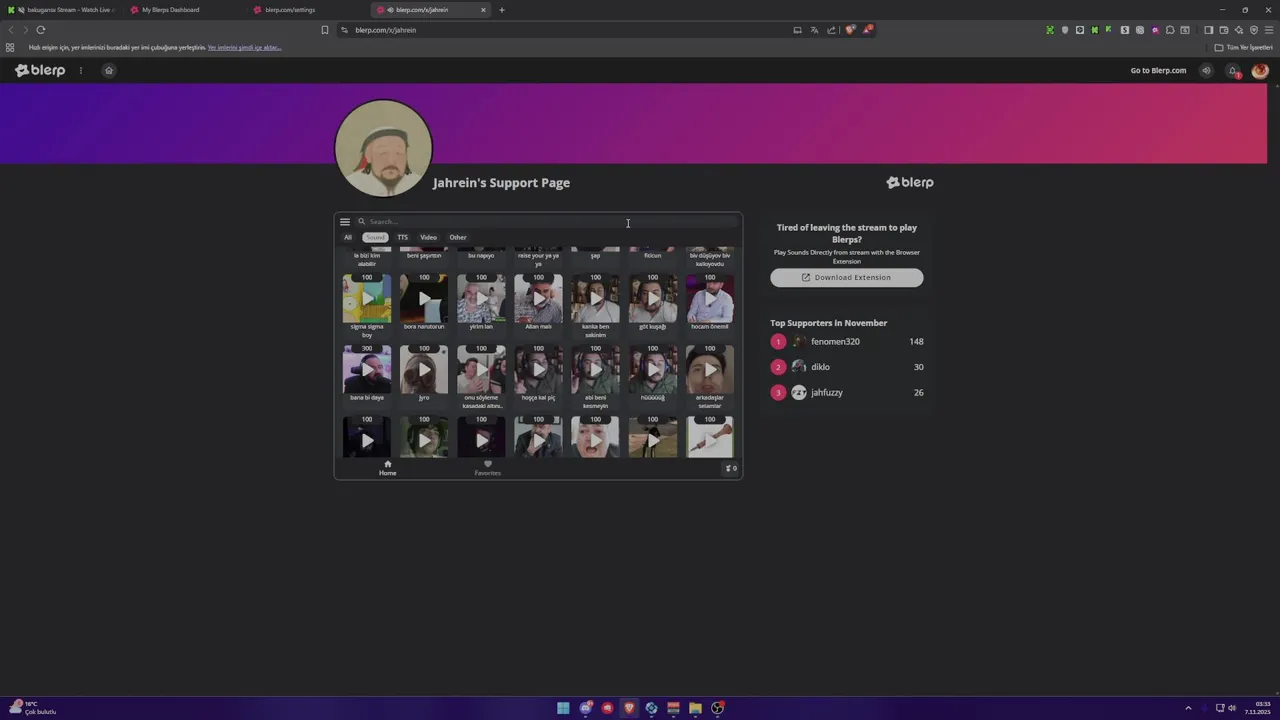The height and width of the screenshot is (720, 1280).
Task: Reload the page
Action: click(x=41, y=30)
